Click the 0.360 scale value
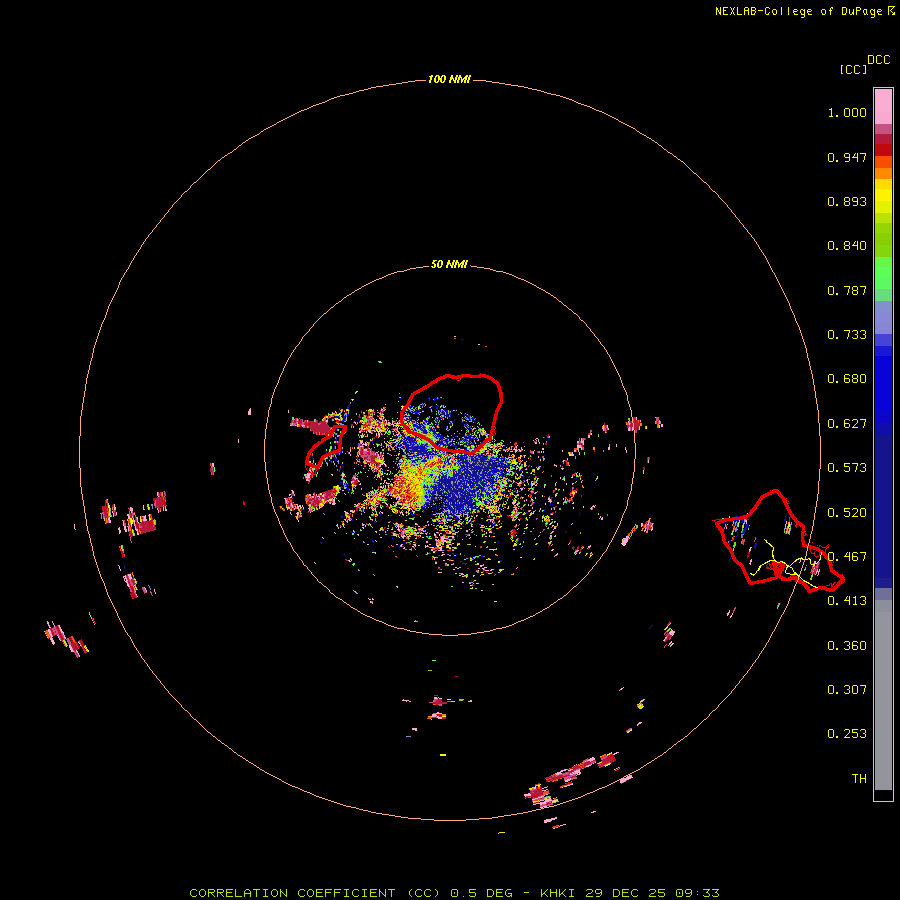 847,646
